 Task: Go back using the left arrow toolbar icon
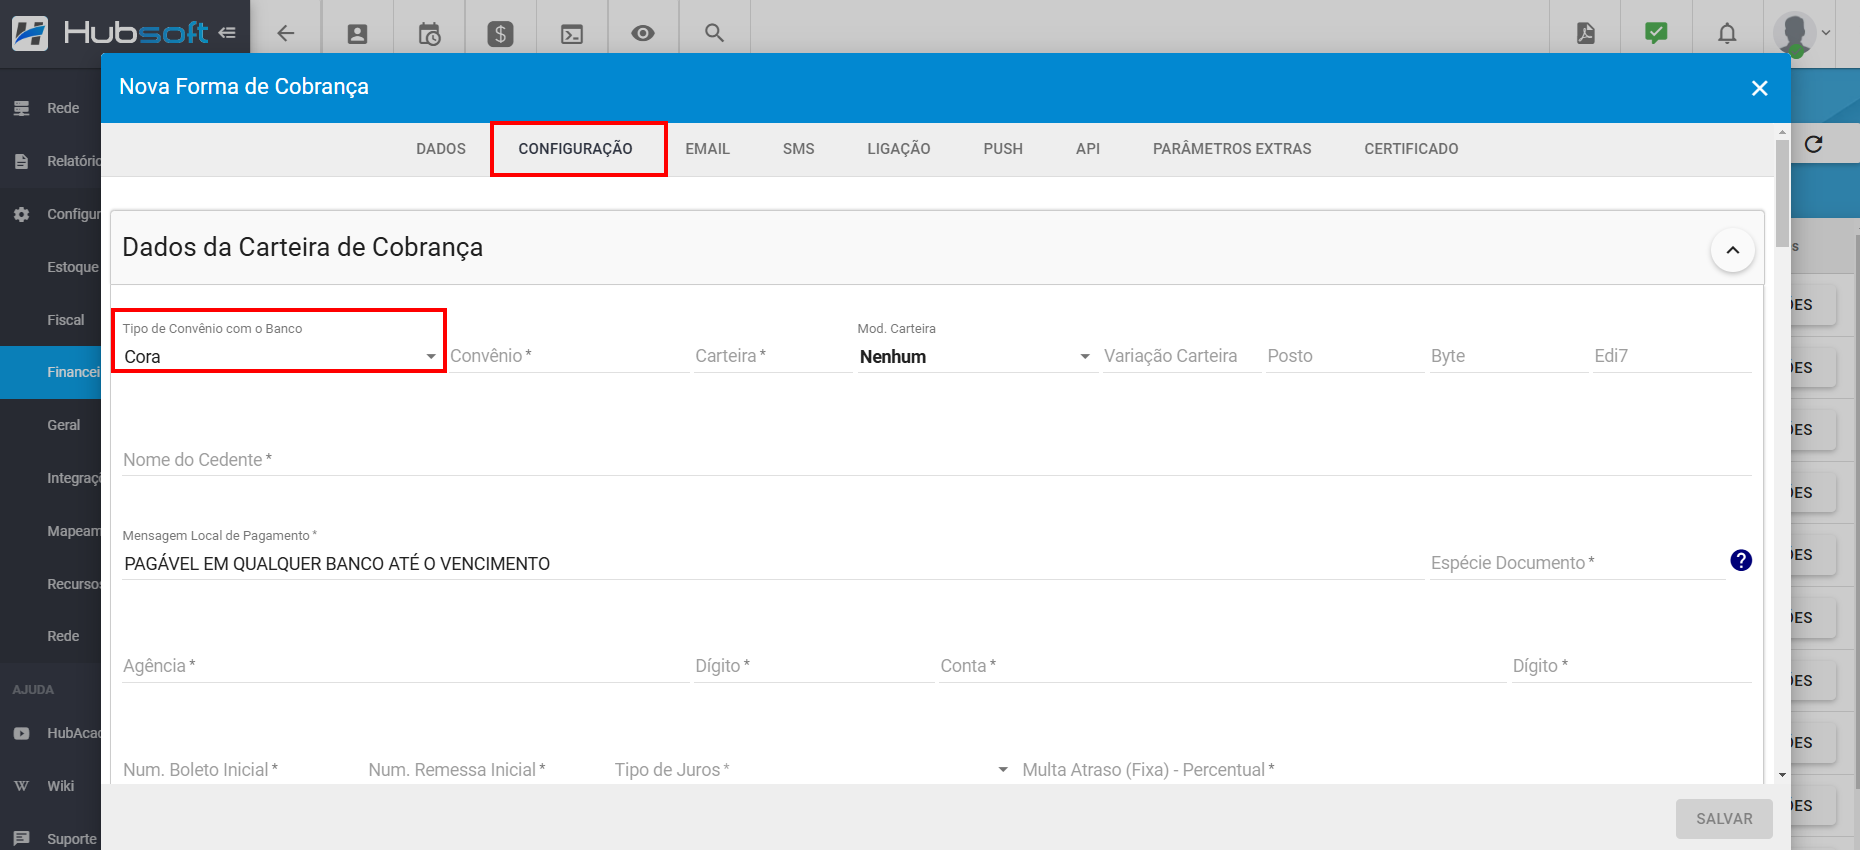pos(286,33)
